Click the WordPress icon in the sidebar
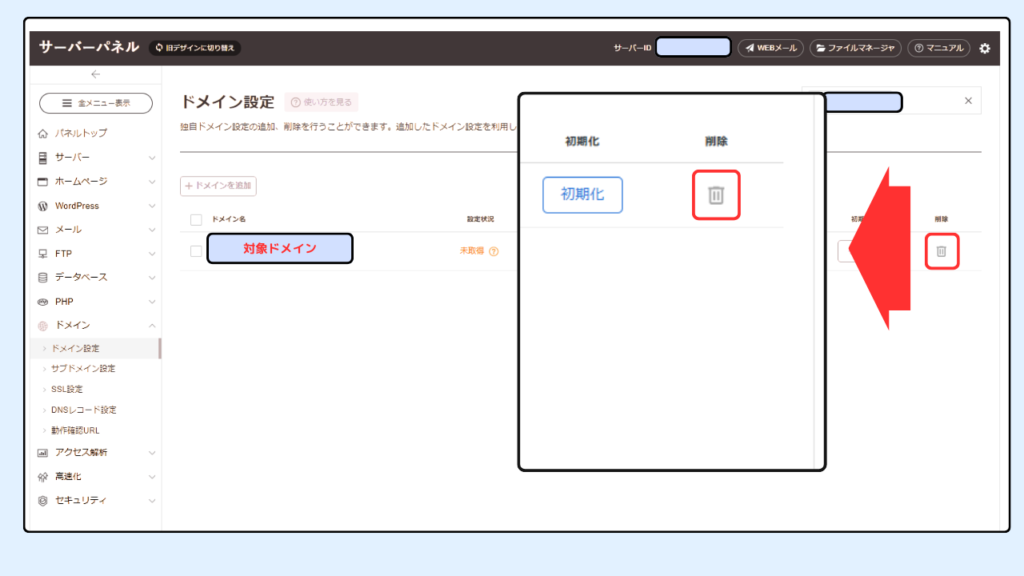This screenshot has width=1024, height=576. coord(43,205)
